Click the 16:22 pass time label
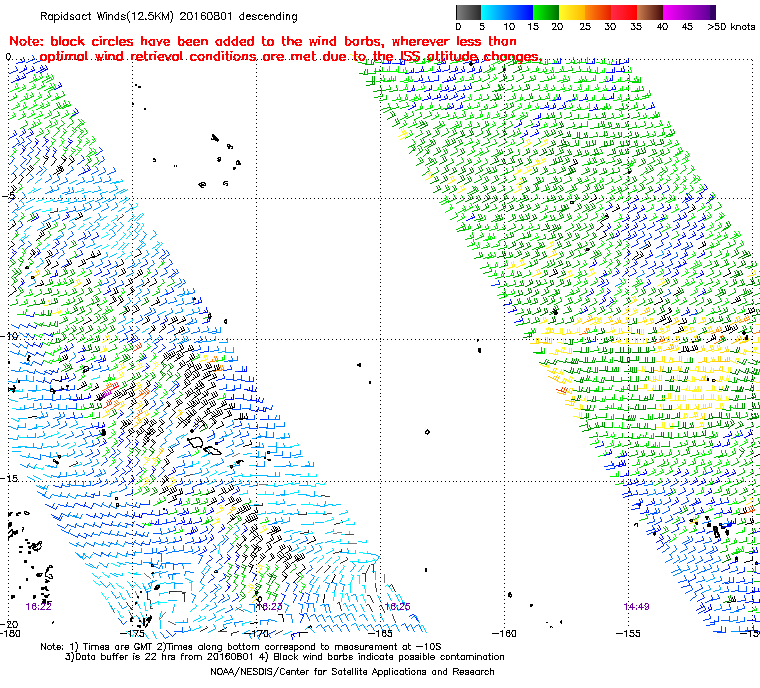 tap(38, 606)
